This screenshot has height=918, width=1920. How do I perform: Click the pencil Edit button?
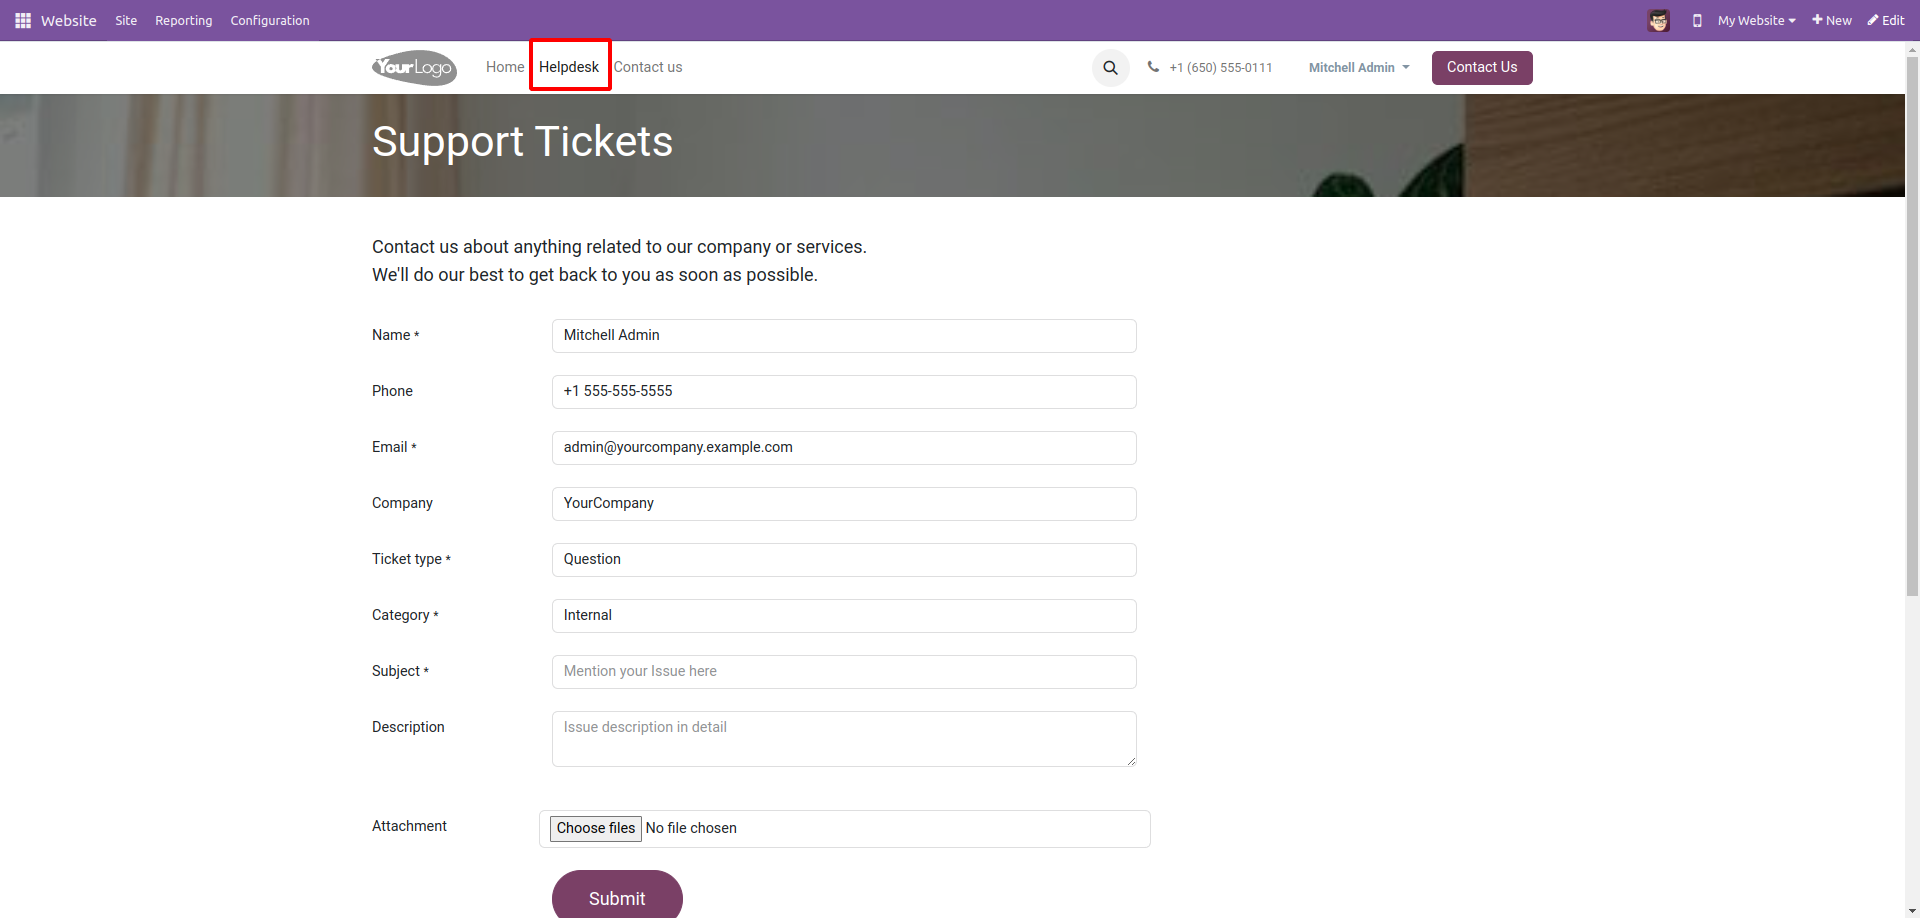pos(1885,20)
